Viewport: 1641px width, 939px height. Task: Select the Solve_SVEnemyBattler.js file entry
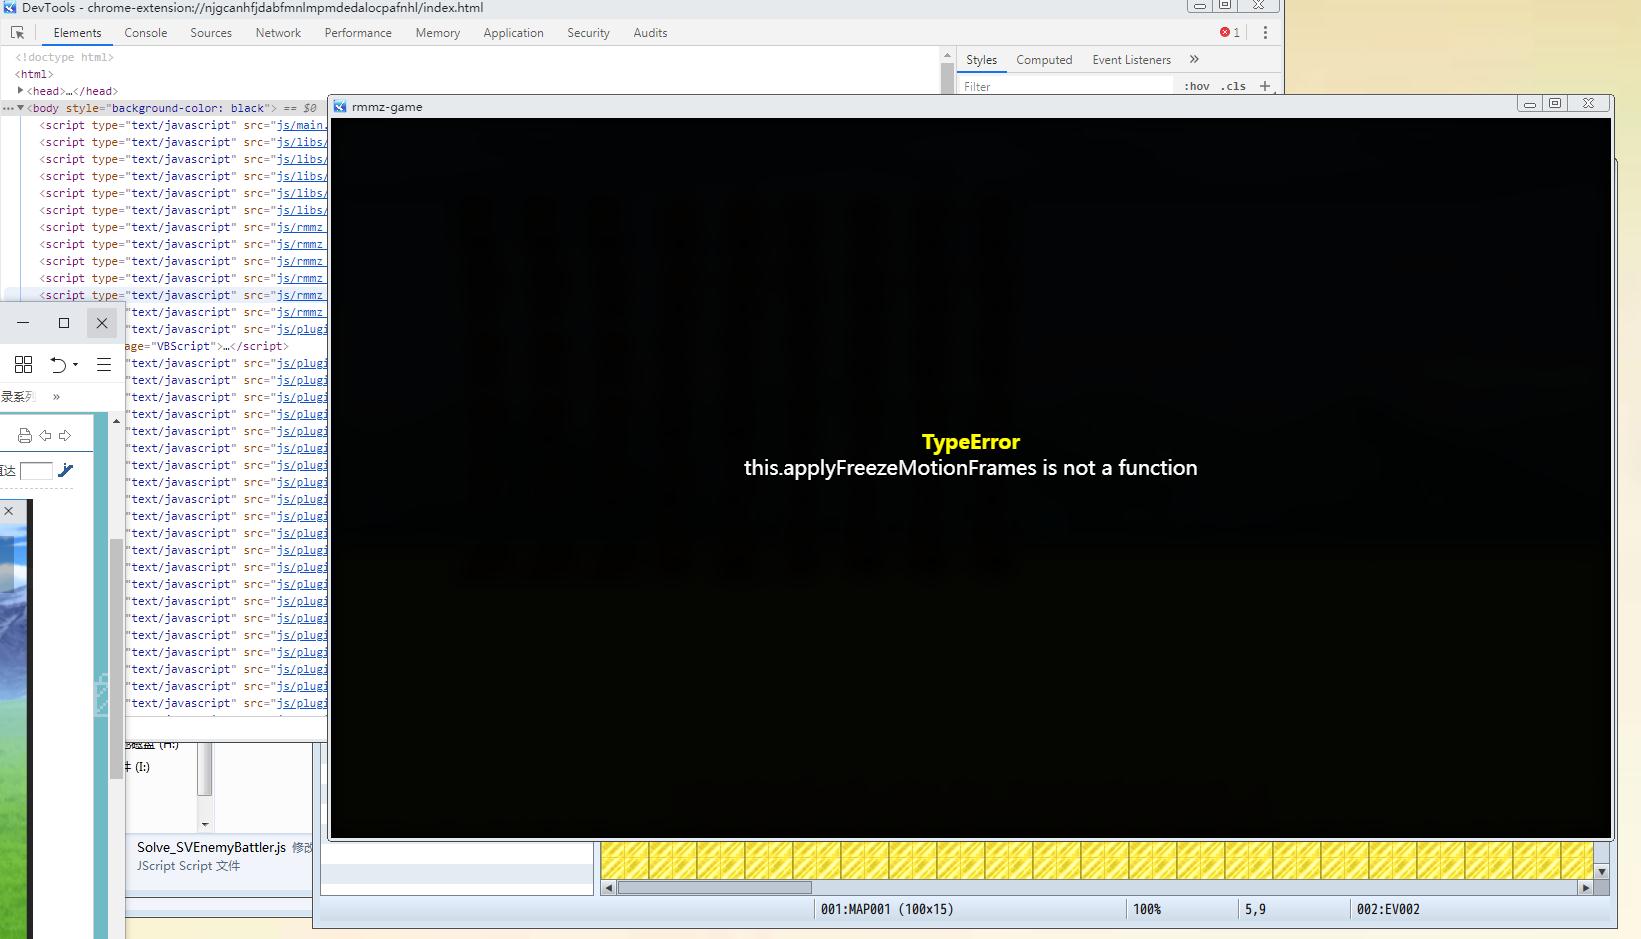pos(212,847)
